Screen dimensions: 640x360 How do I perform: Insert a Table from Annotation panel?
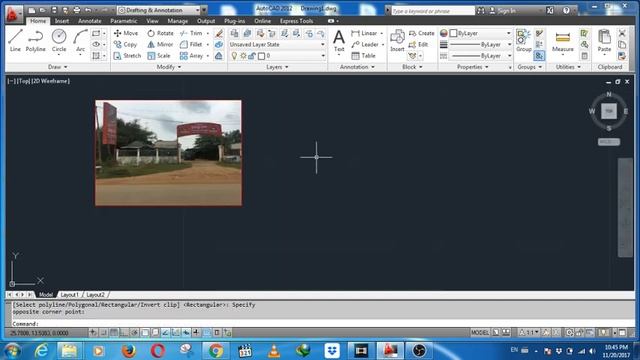coord(363,56)
